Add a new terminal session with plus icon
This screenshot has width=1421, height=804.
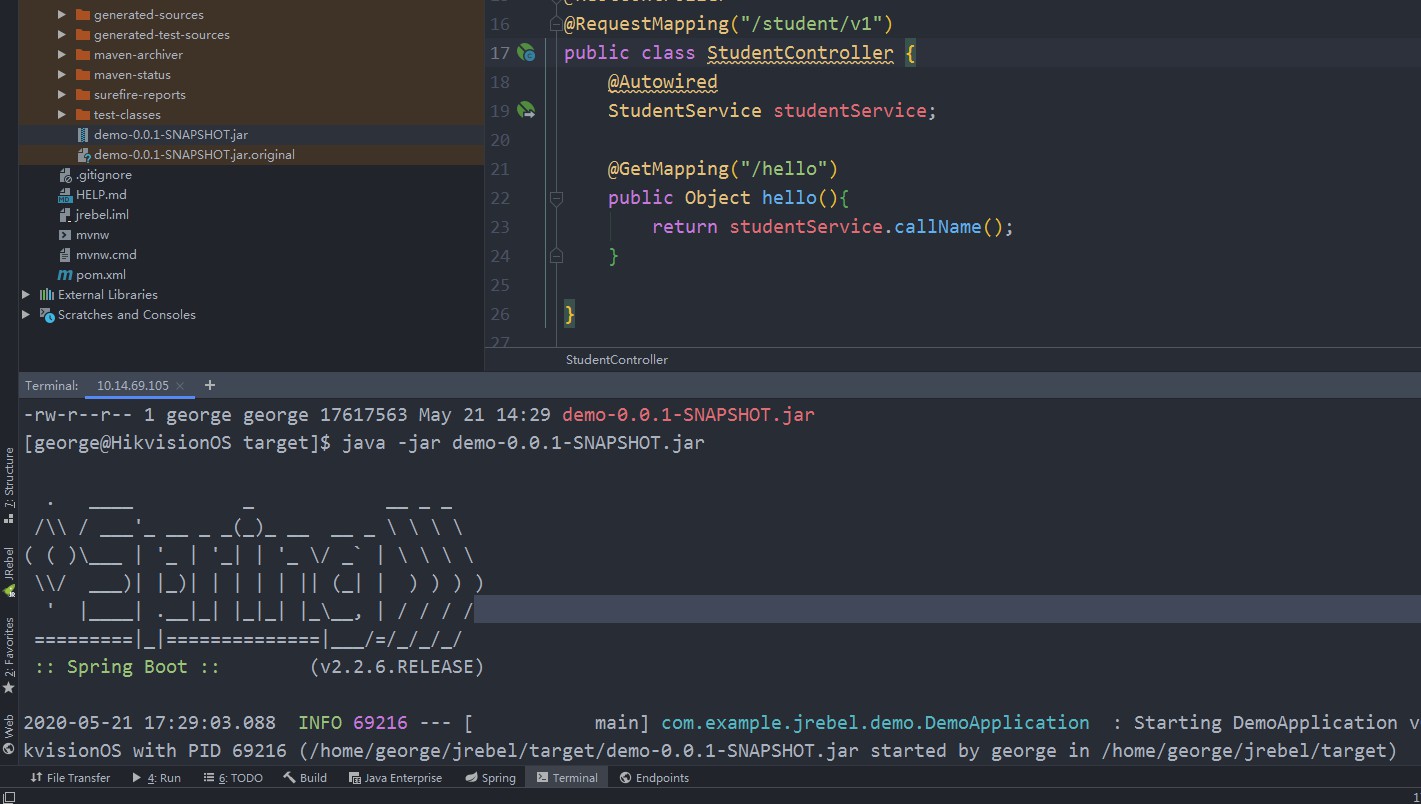pos(210,385)
